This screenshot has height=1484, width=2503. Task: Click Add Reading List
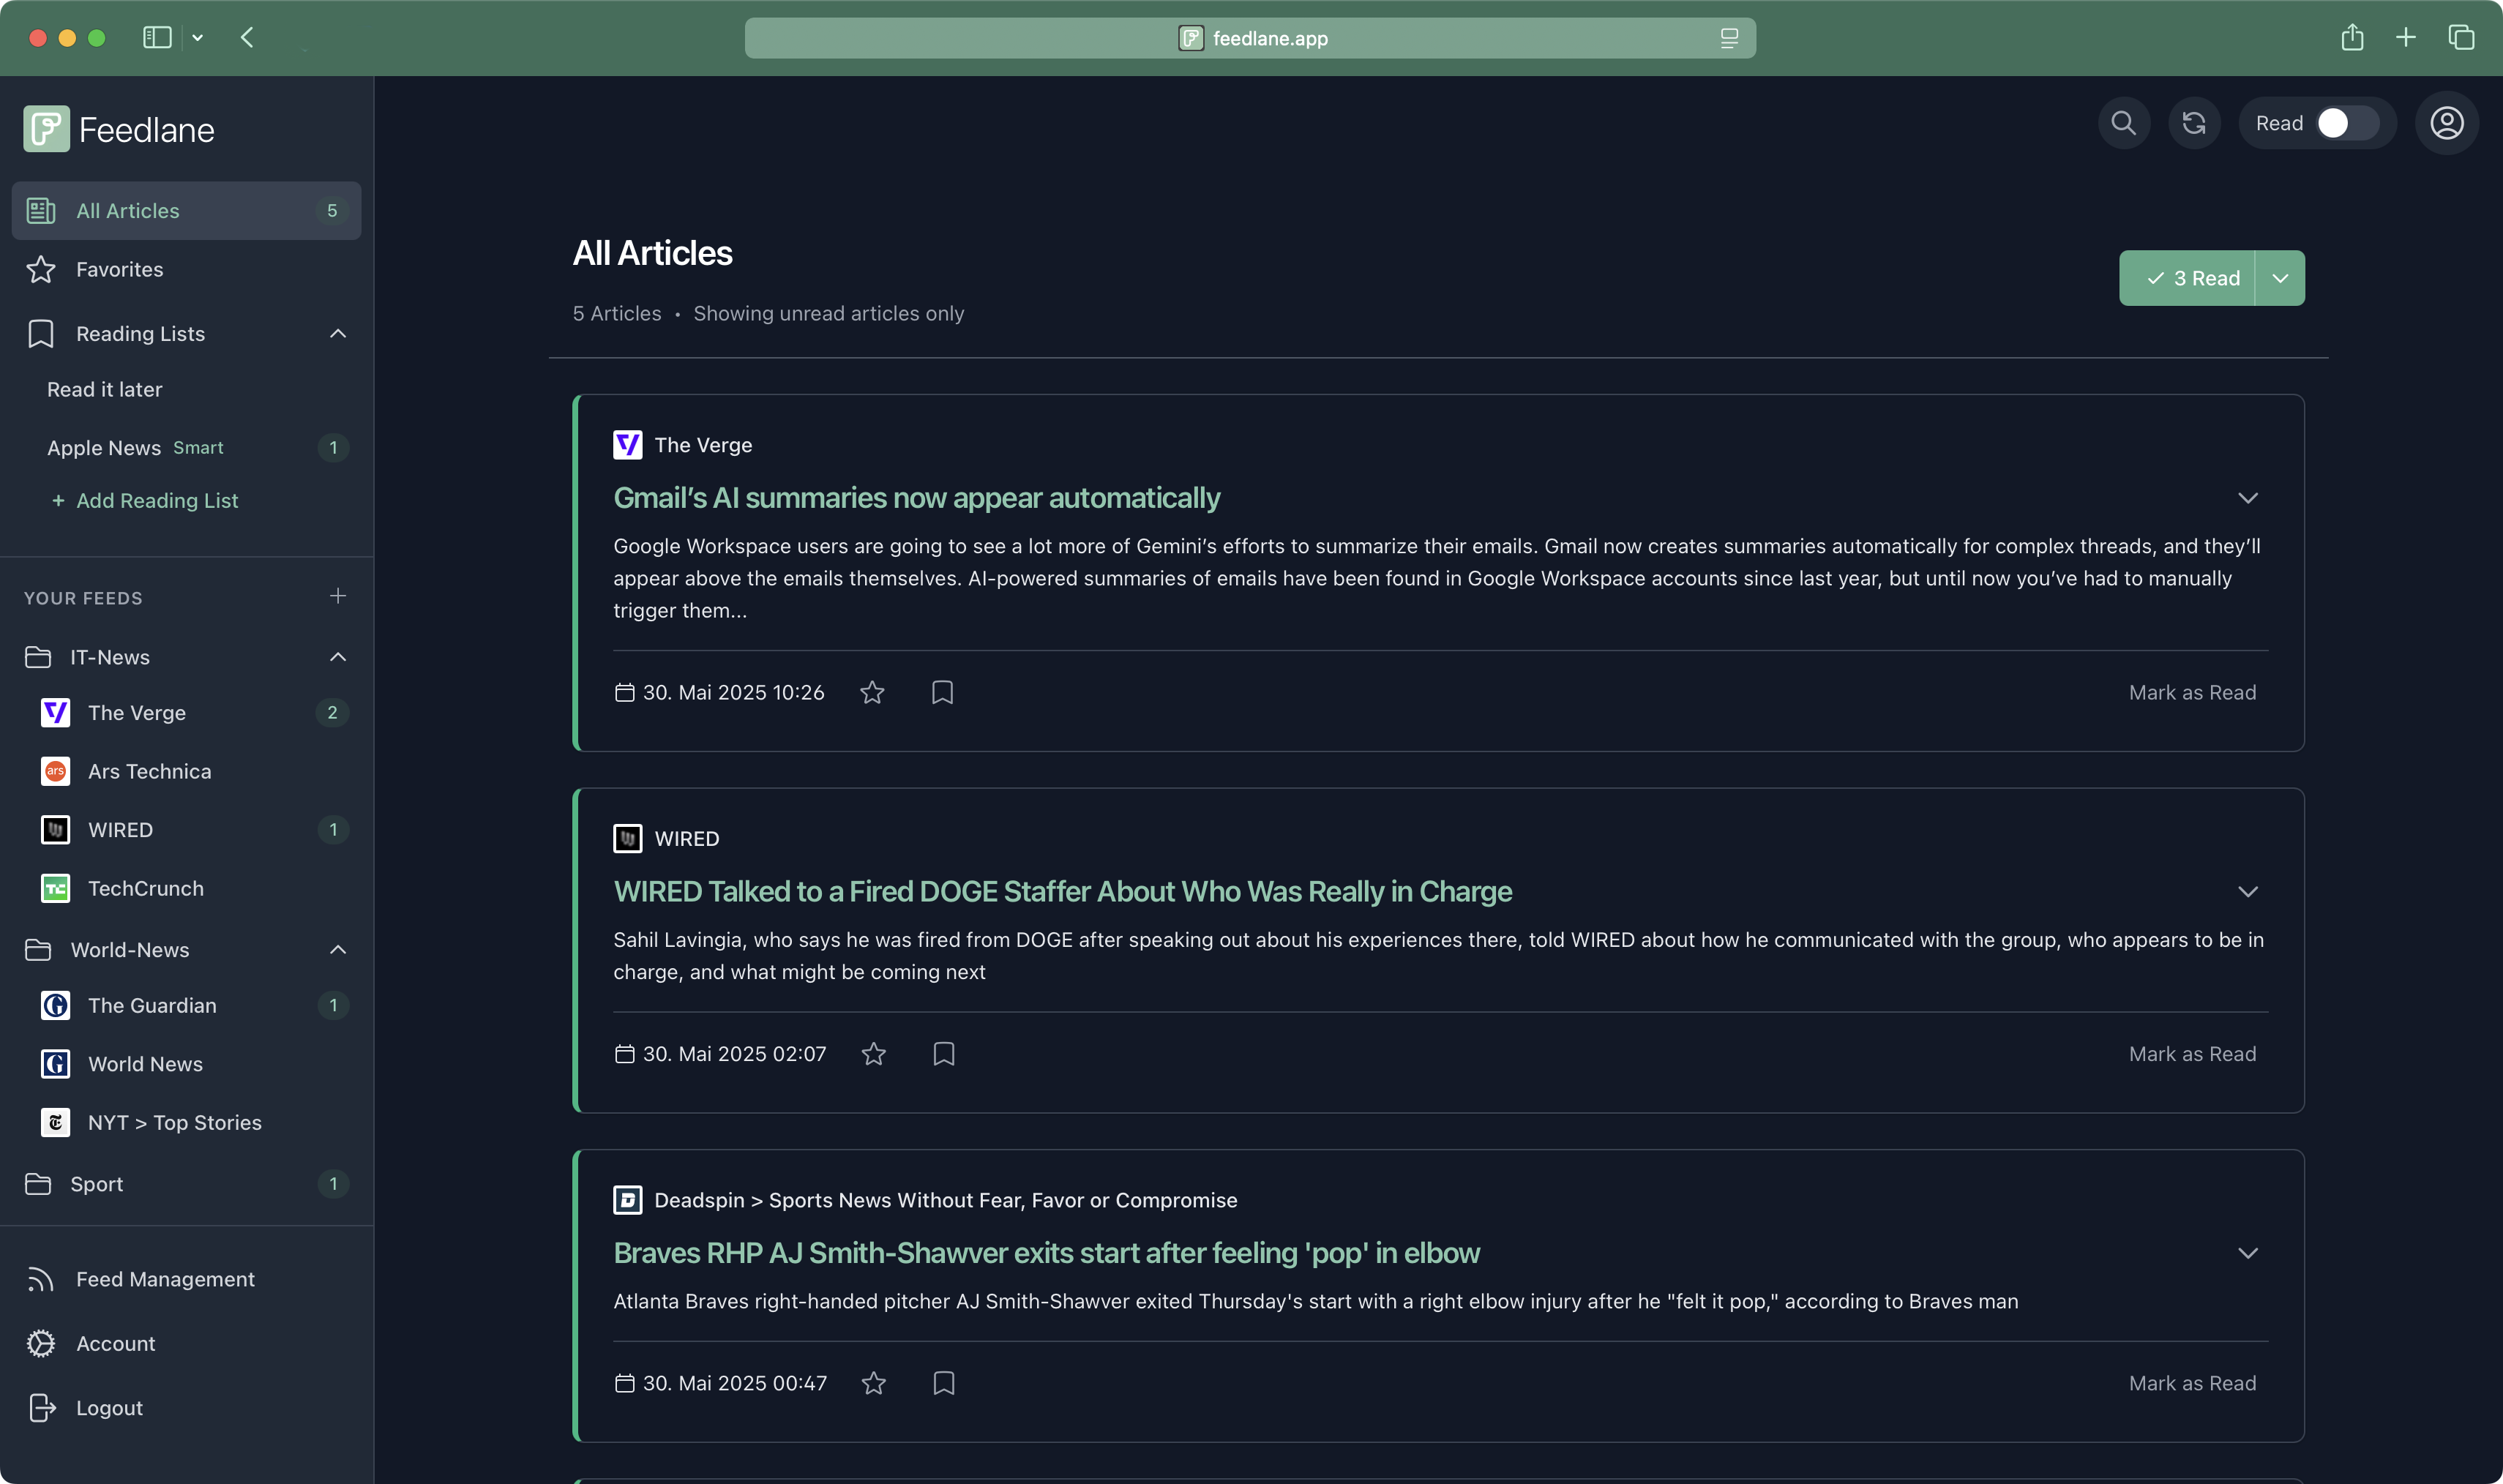pos(145,500)
